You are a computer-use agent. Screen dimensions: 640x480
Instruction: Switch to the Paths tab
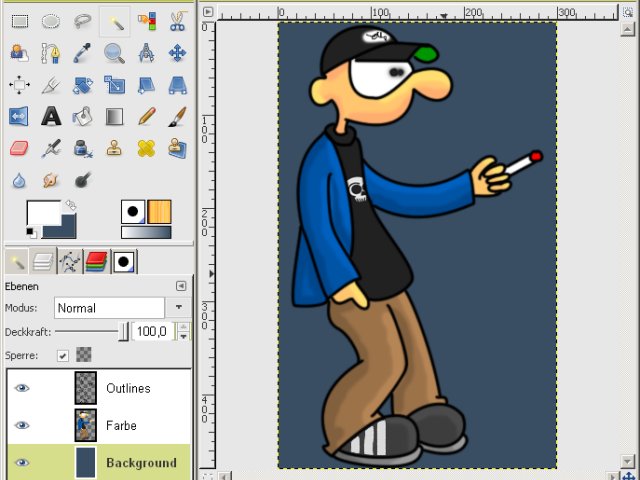(70, 261)
